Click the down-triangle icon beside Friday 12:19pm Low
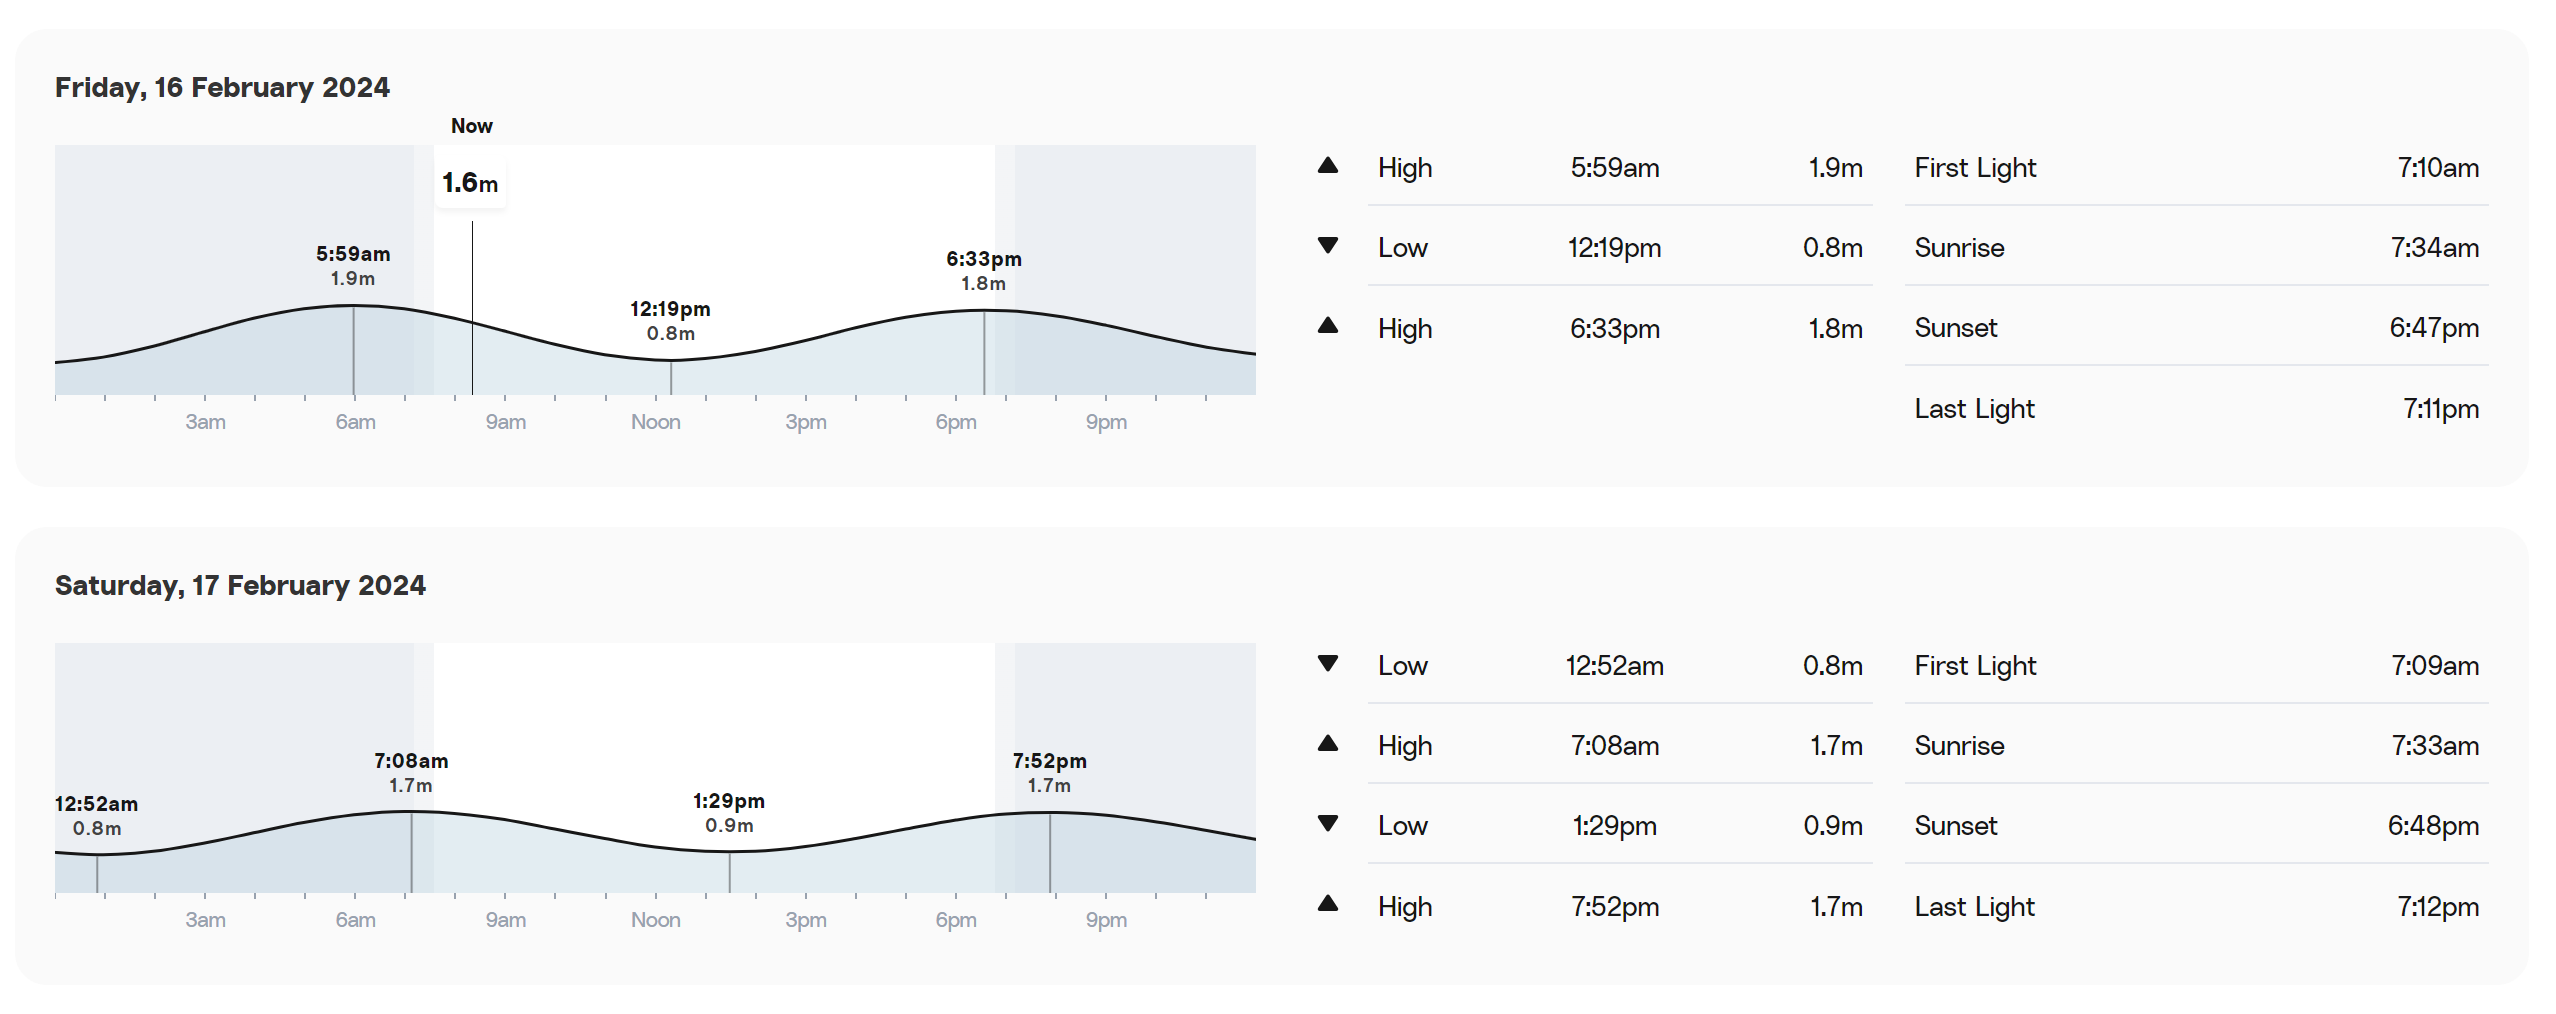This screenshot has width=2556, height=1014. click(x=1327, y=245)
